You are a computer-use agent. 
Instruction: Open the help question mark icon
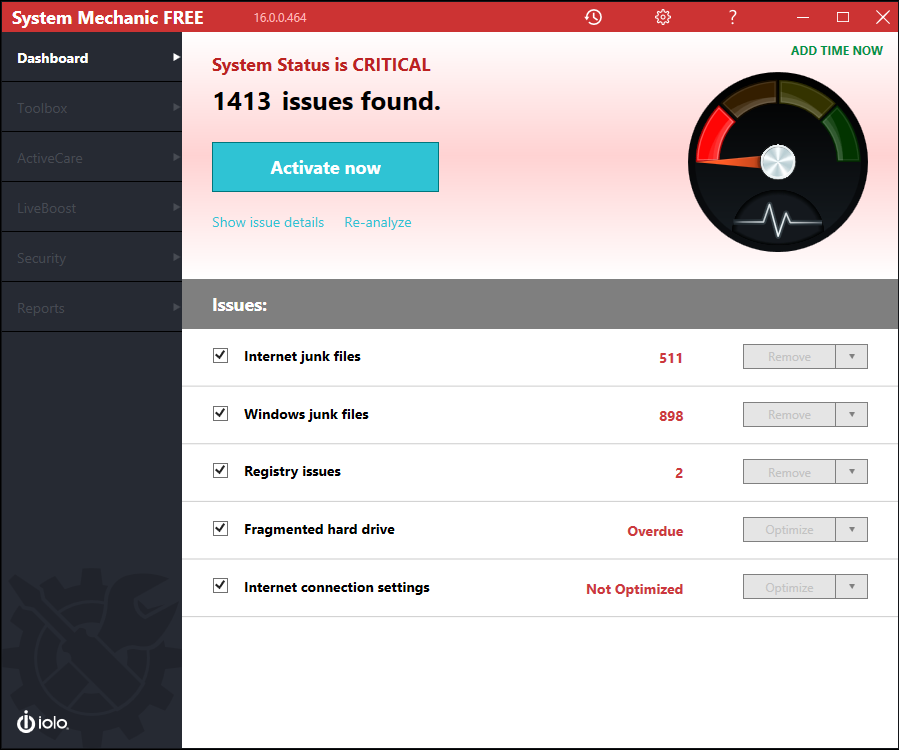[732, 17]
